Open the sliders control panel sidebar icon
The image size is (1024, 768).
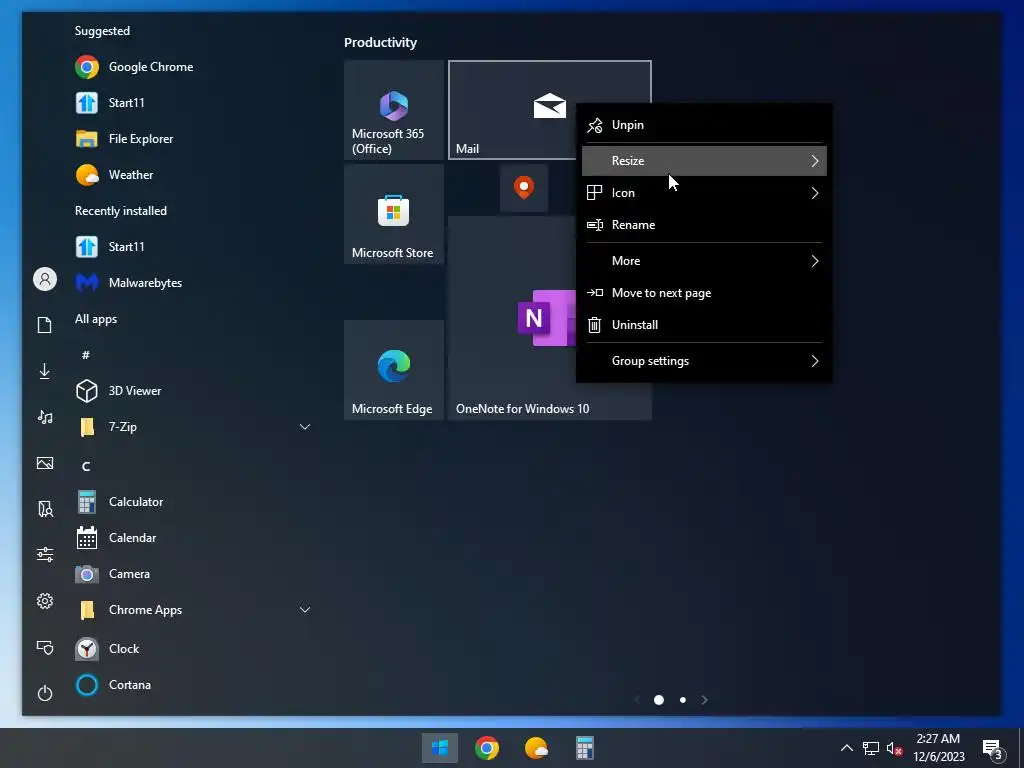click(x=44, y=554)
